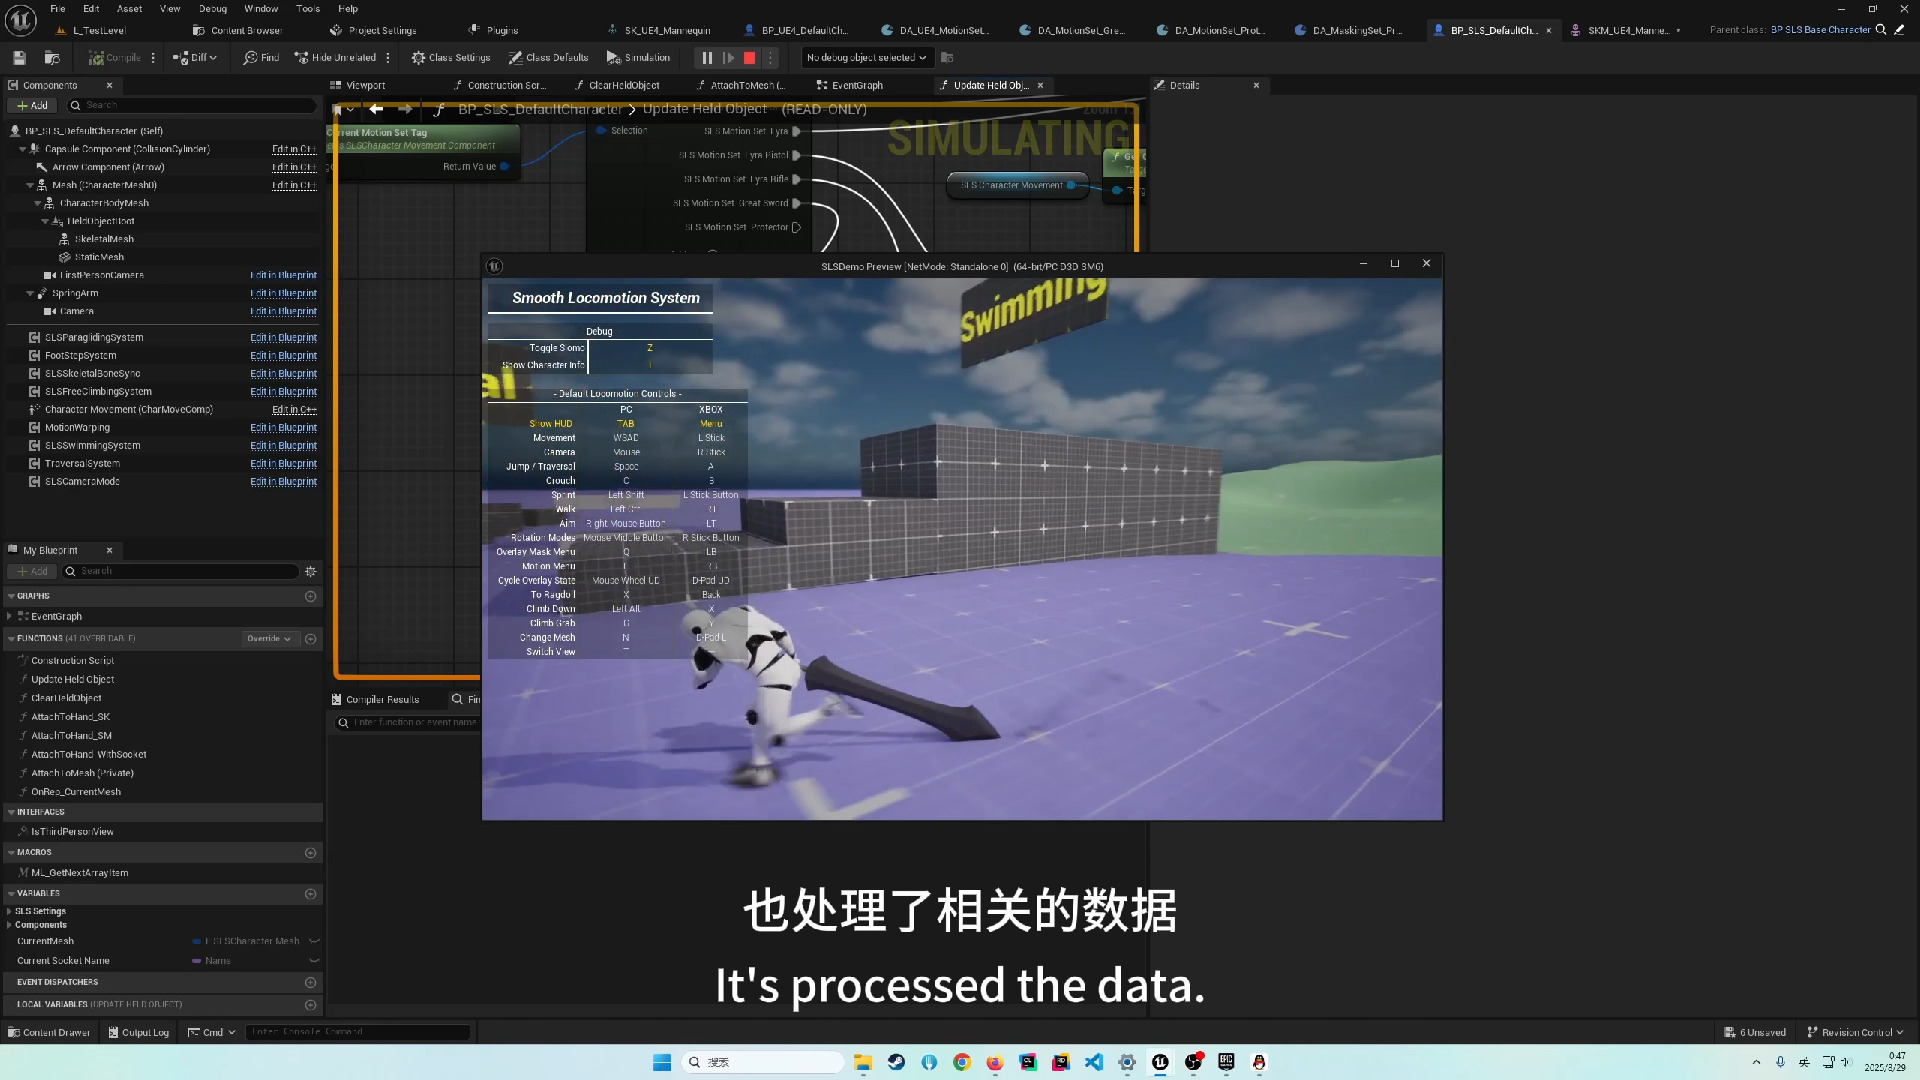Select the SLSSwimmingSystem component
Screen dimensions: 1920x1080
point(92,446)
